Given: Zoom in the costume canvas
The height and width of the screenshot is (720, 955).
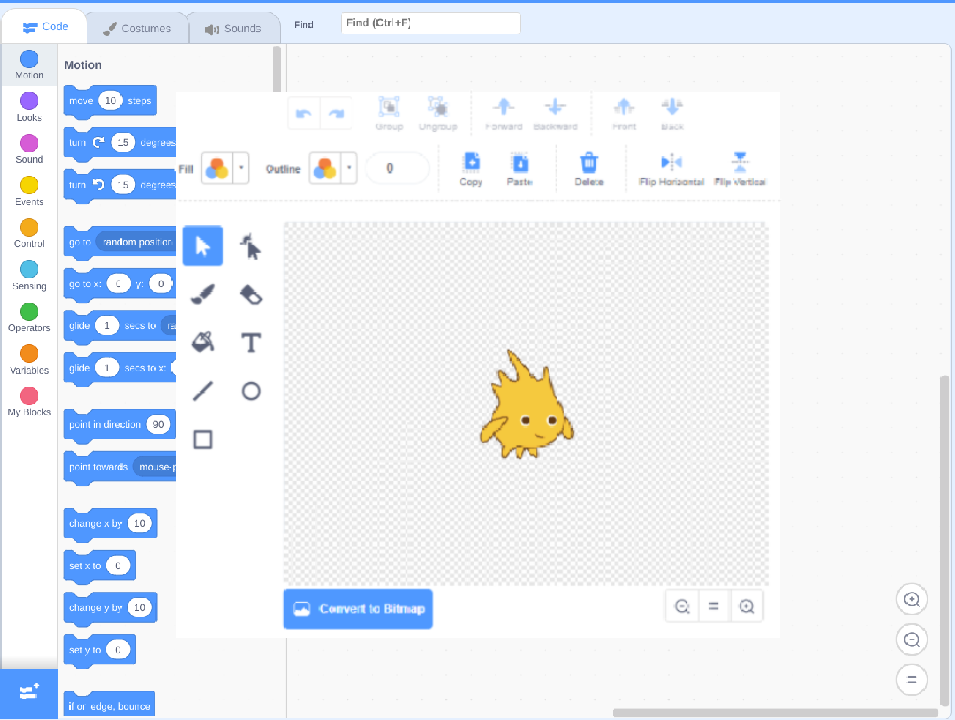Looking at the screenshot, I should 747,607.
